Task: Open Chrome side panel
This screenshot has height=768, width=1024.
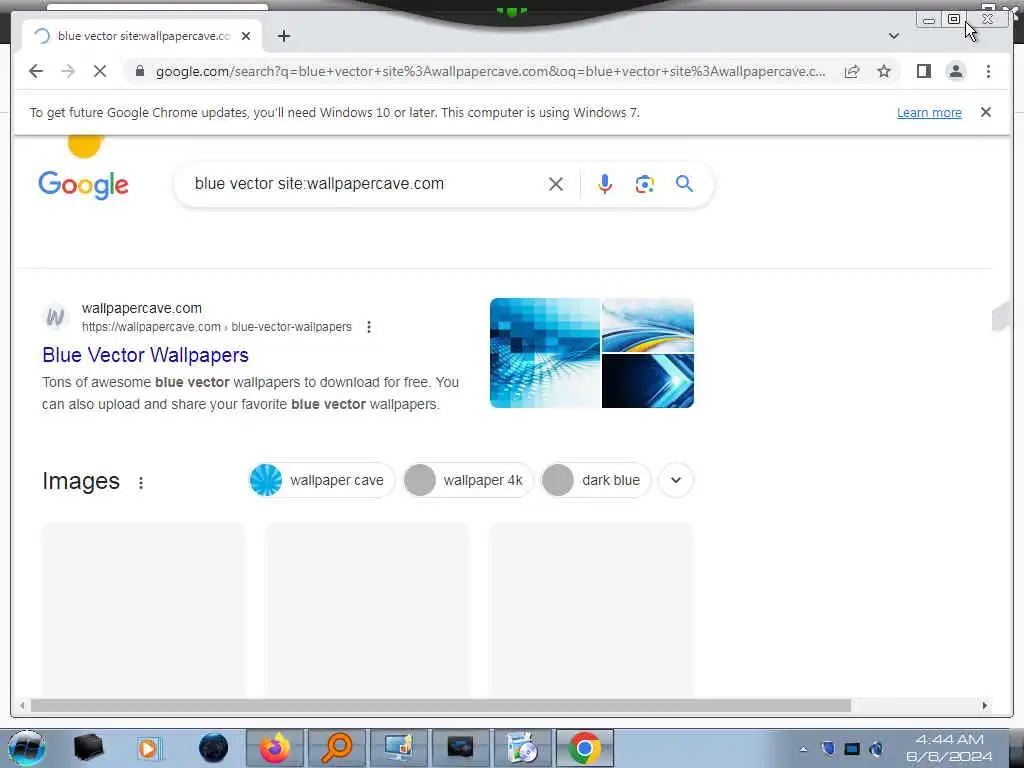Action: pyautogui.click(x=923, y=71)
